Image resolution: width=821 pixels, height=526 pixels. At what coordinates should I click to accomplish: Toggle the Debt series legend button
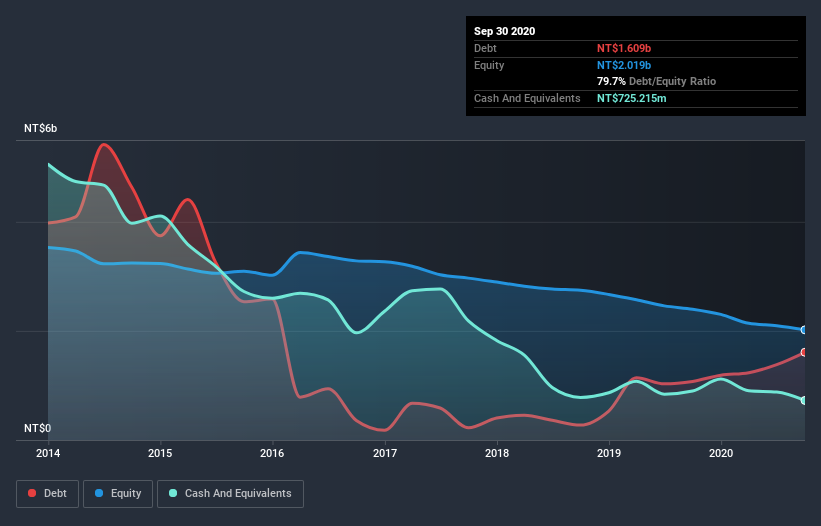coord(48,494)
